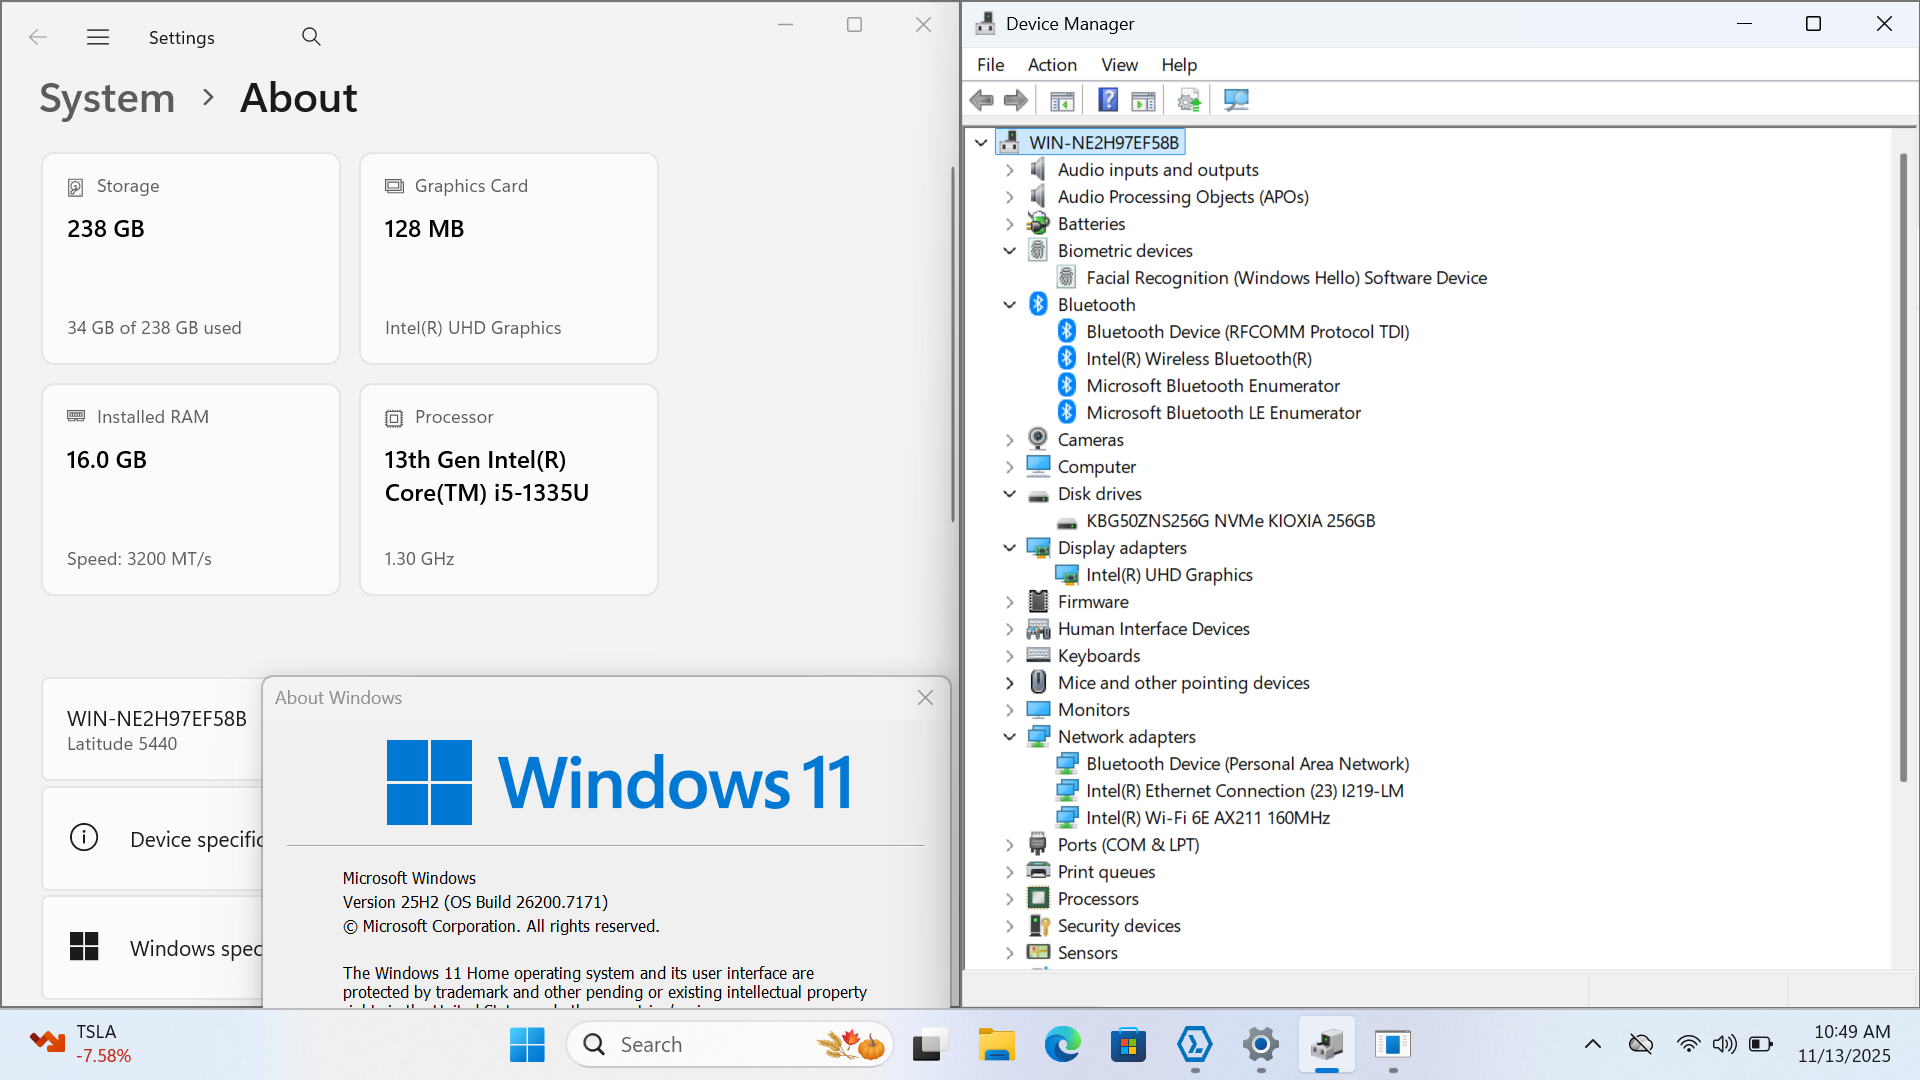This screenshot has width=1920, height=1080.
Task: Close the About Windows dialog
Action: coord(925,698)
